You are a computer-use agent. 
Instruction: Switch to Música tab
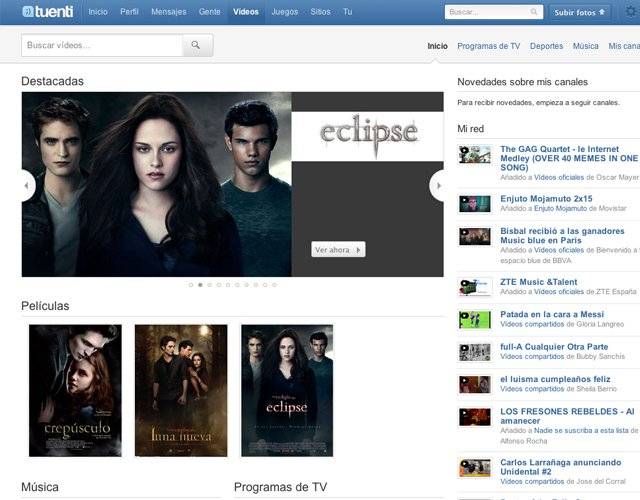coord(585,46)
